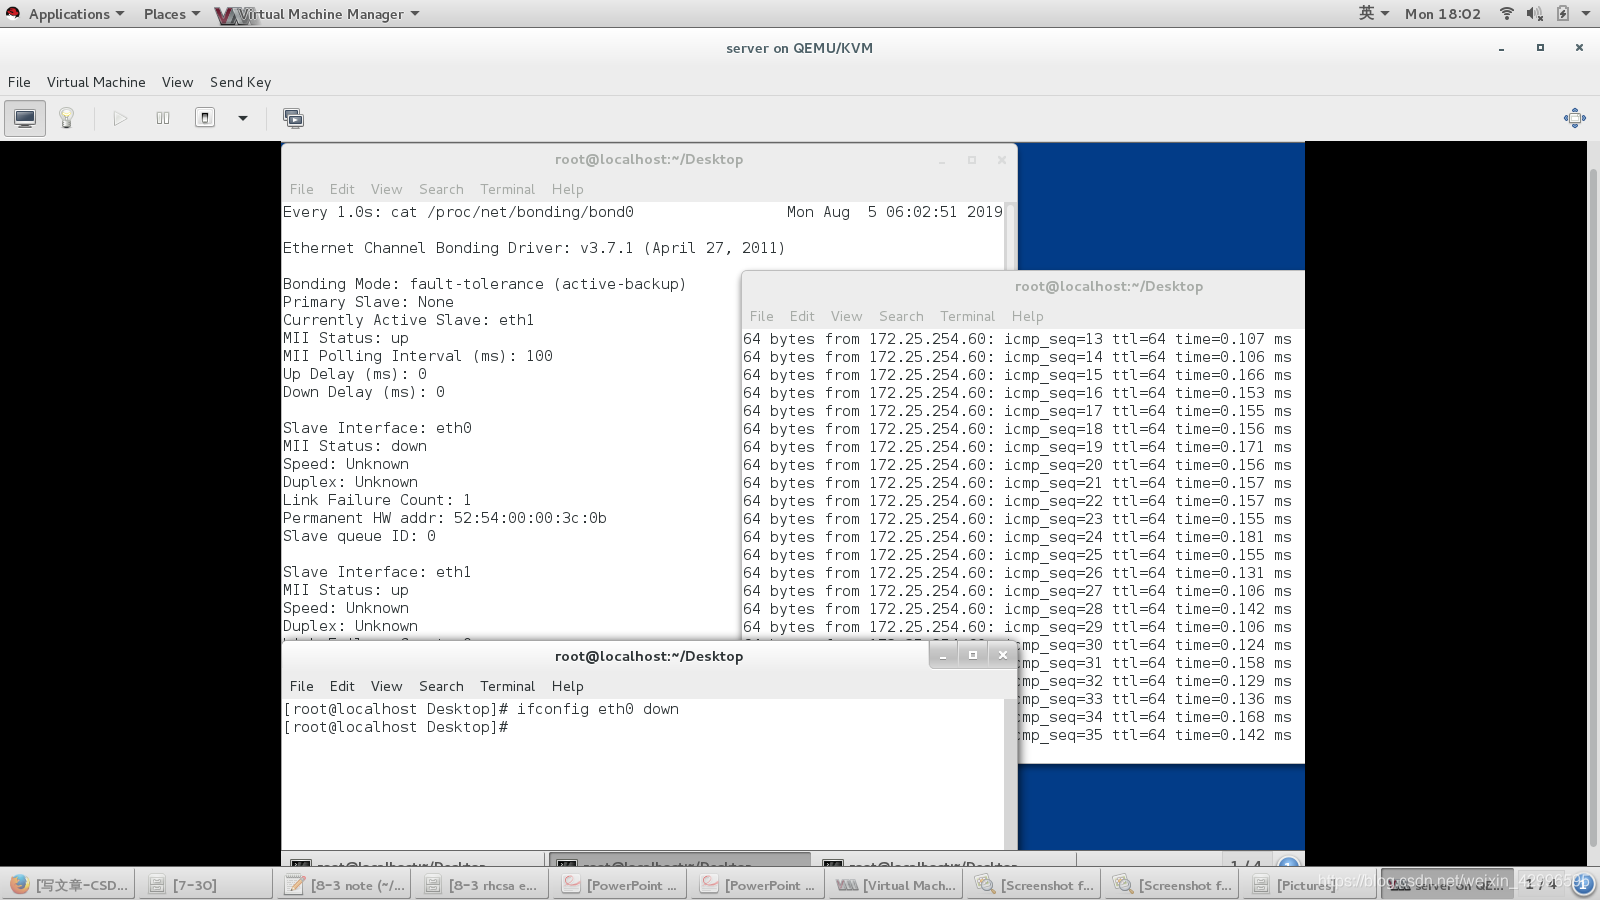Open View menu of virt-manager window

(177, 82)
